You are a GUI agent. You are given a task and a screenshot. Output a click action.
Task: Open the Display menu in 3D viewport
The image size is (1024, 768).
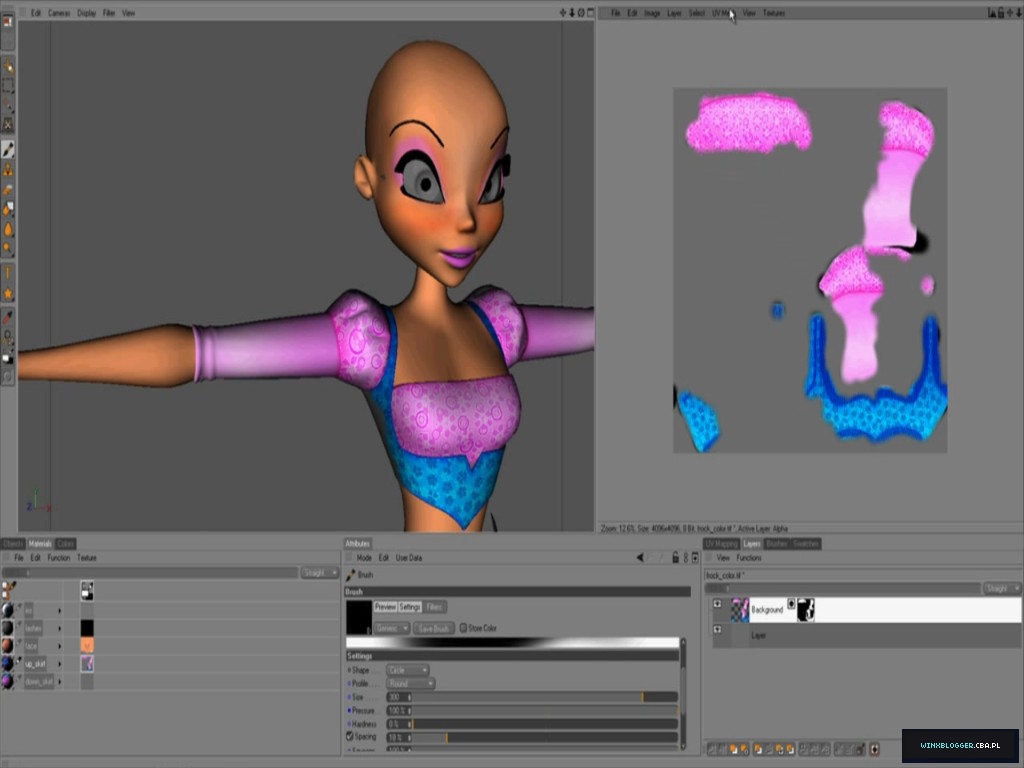(x=86, y=13)
